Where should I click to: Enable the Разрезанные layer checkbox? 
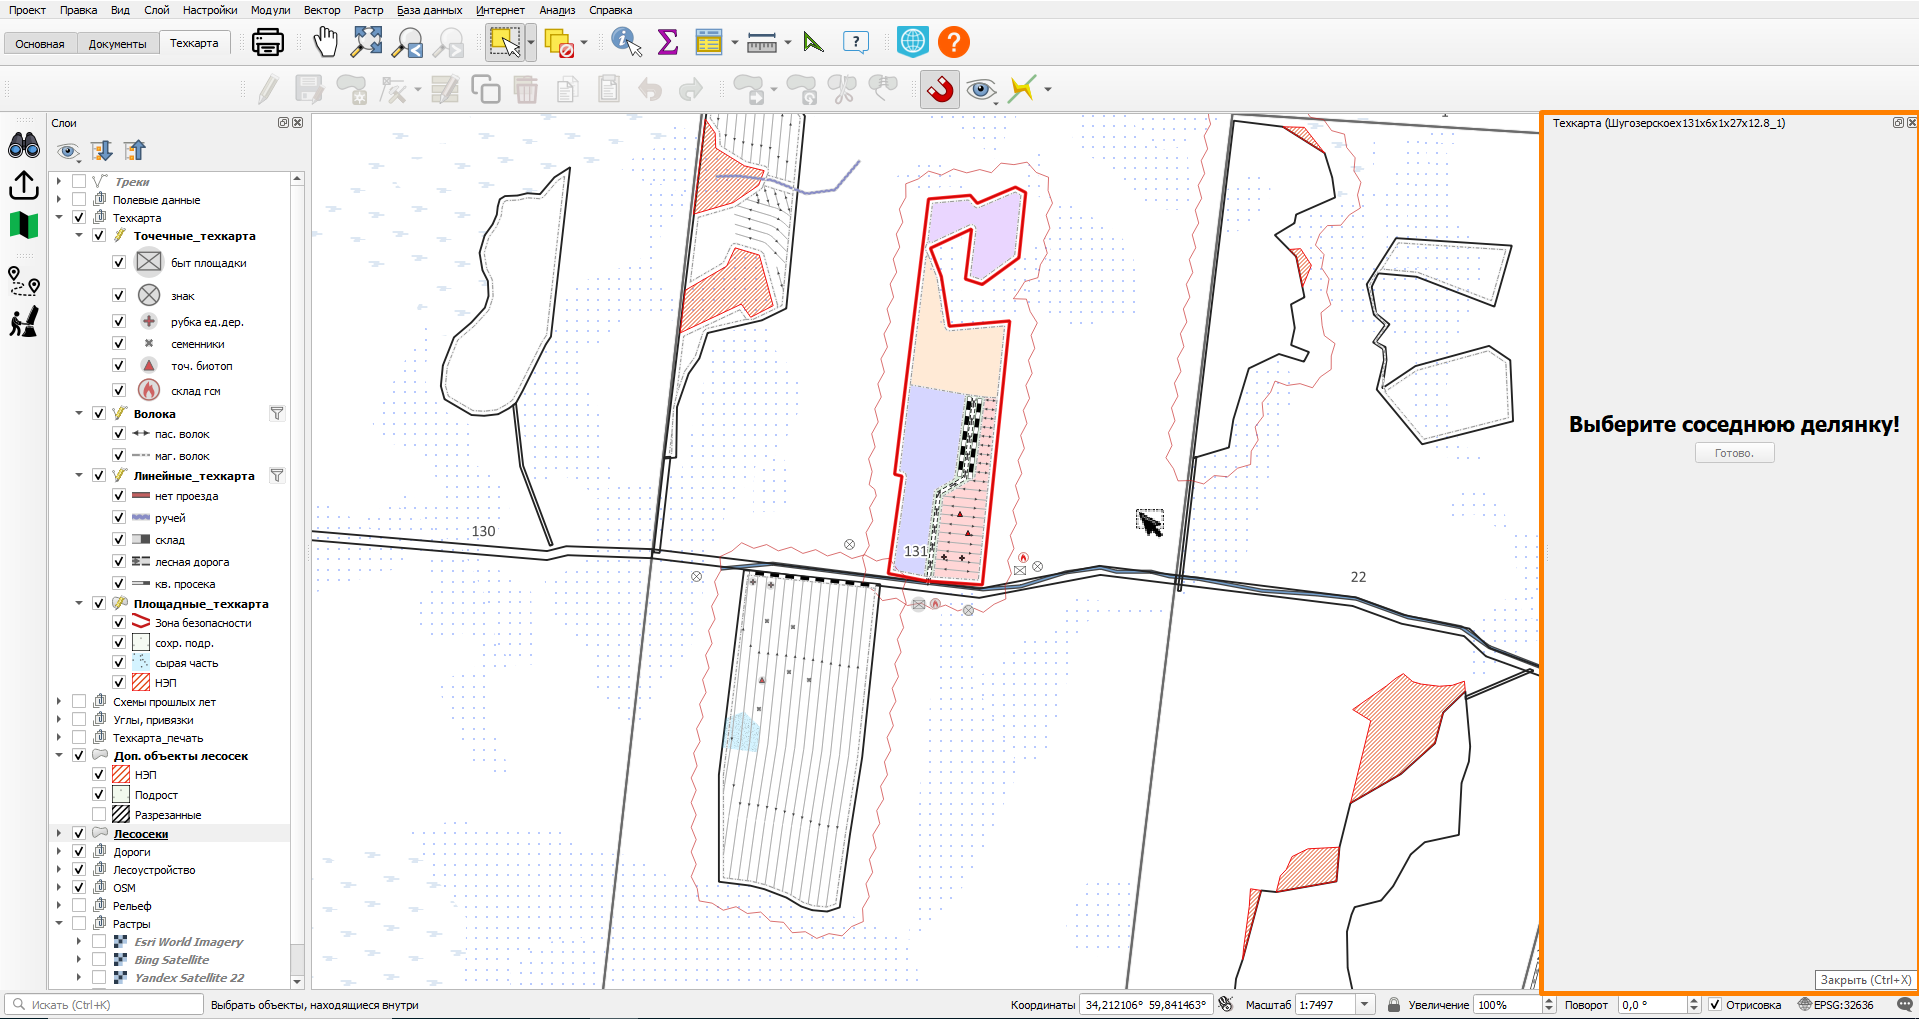[99, 814]
